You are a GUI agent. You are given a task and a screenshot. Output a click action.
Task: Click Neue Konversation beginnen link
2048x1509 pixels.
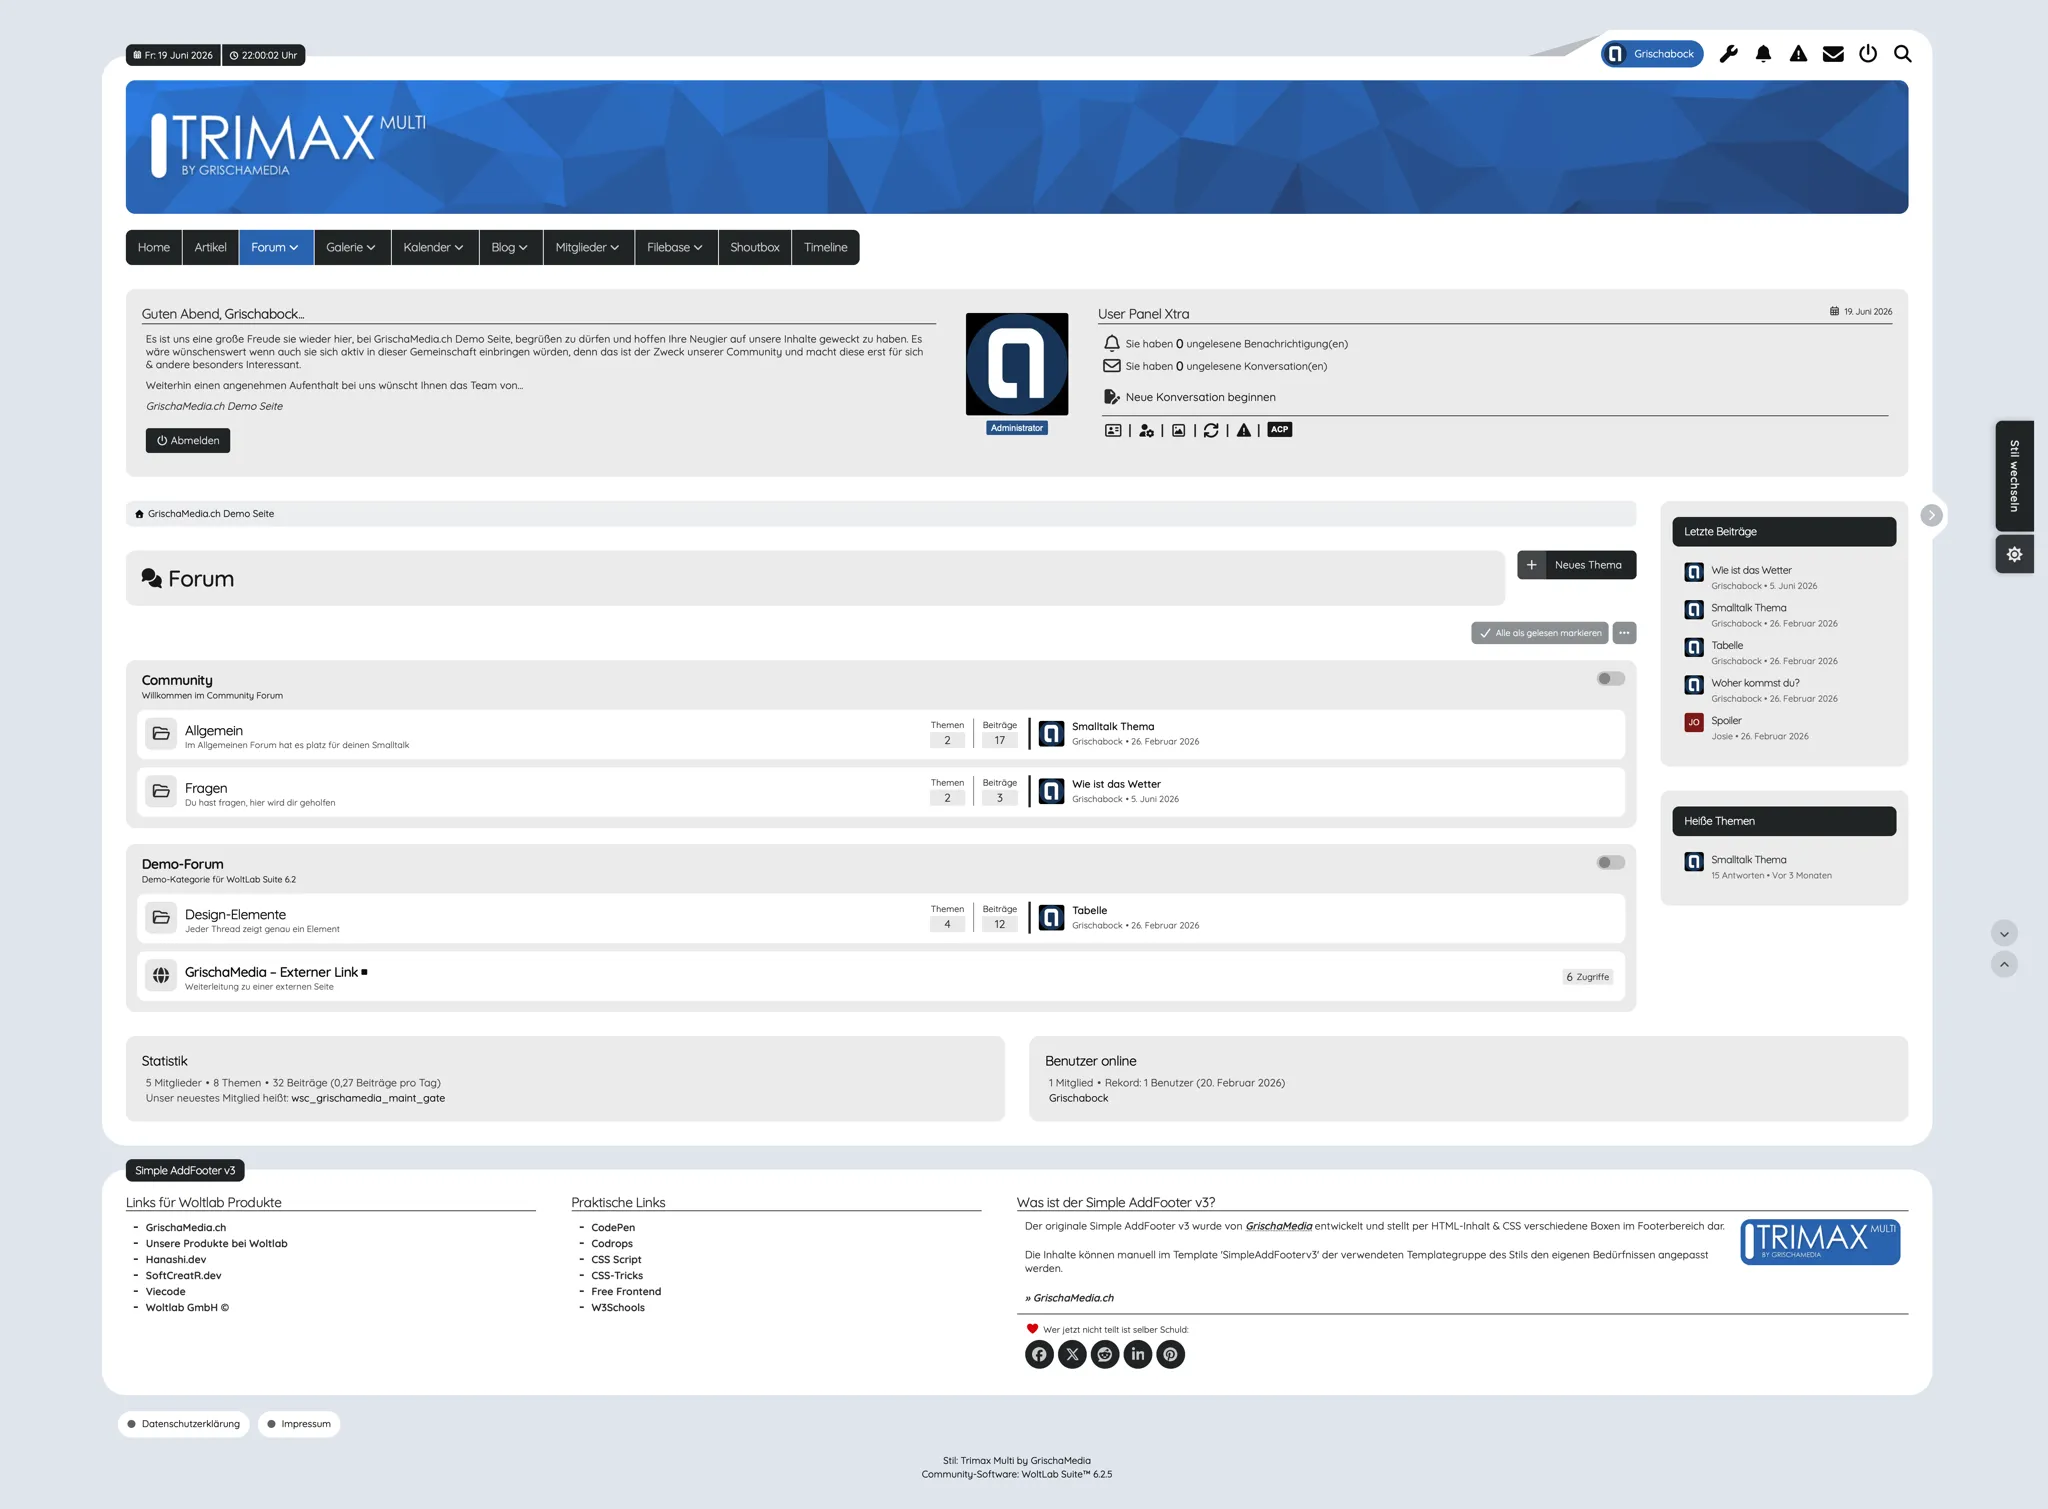click(1200, 397)
